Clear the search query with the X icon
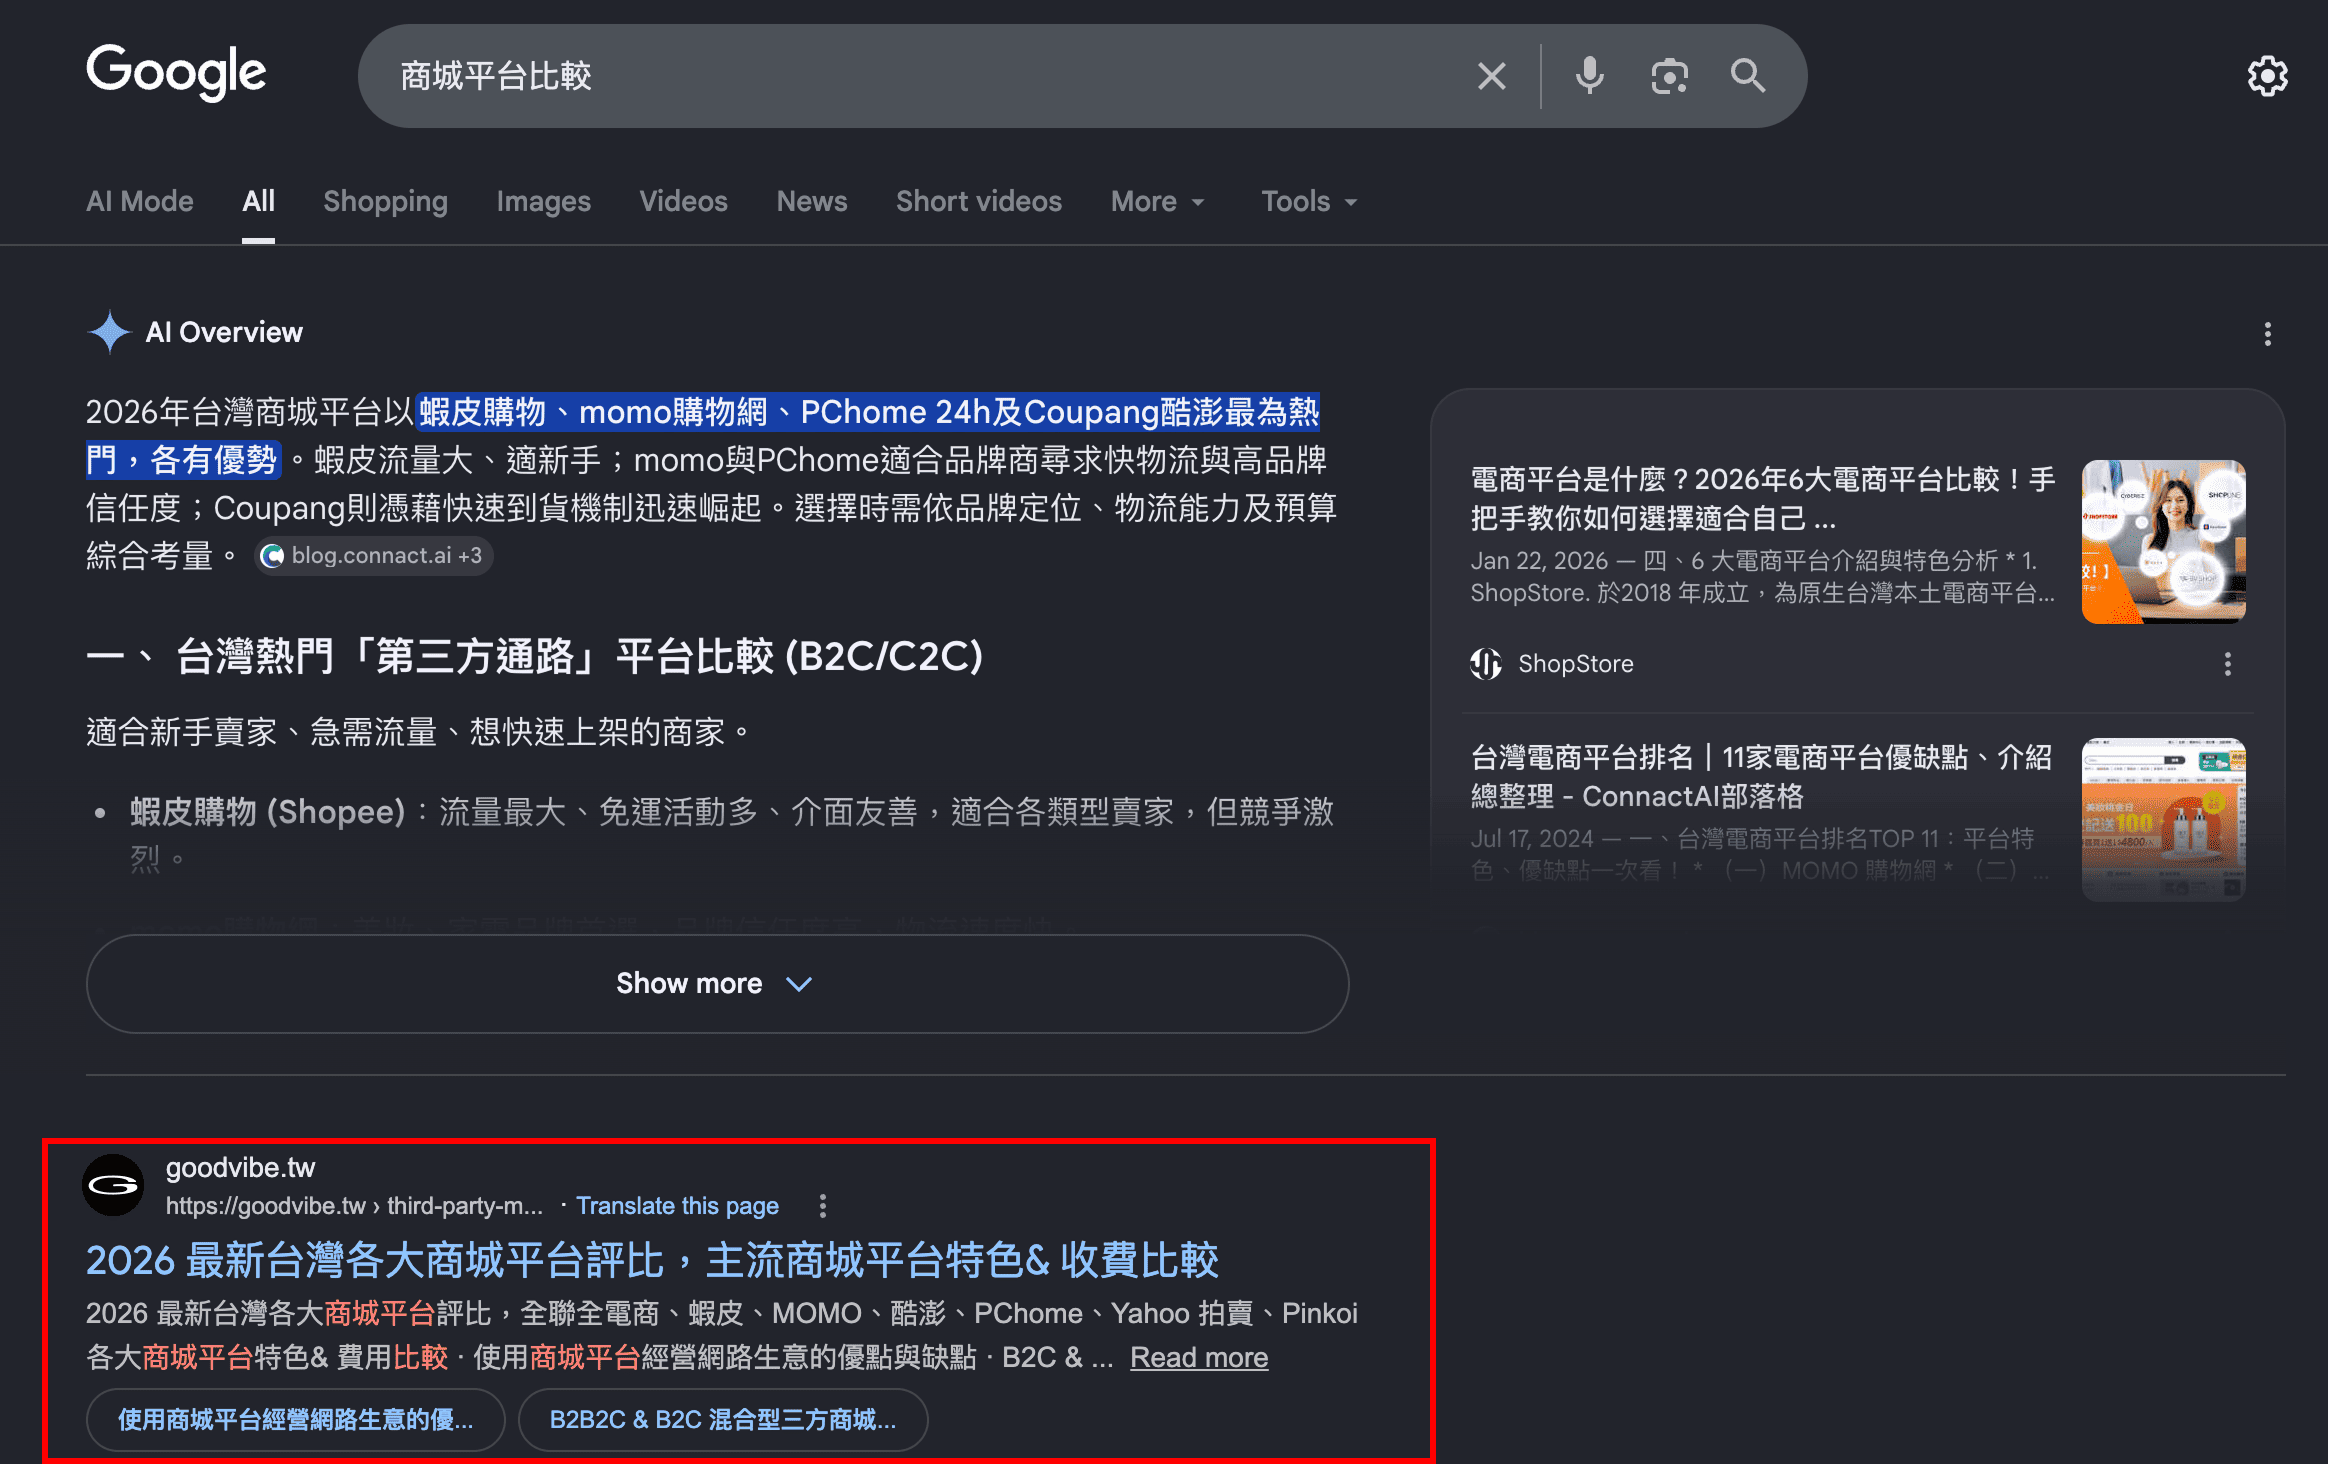 tap(1491, 76)
